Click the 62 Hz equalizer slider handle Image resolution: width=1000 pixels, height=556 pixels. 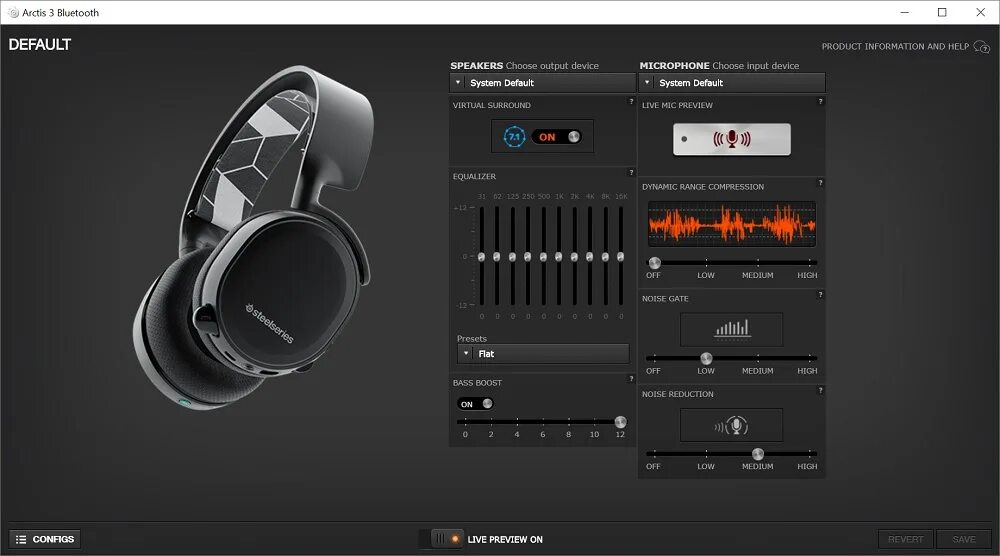pos(497,257)
